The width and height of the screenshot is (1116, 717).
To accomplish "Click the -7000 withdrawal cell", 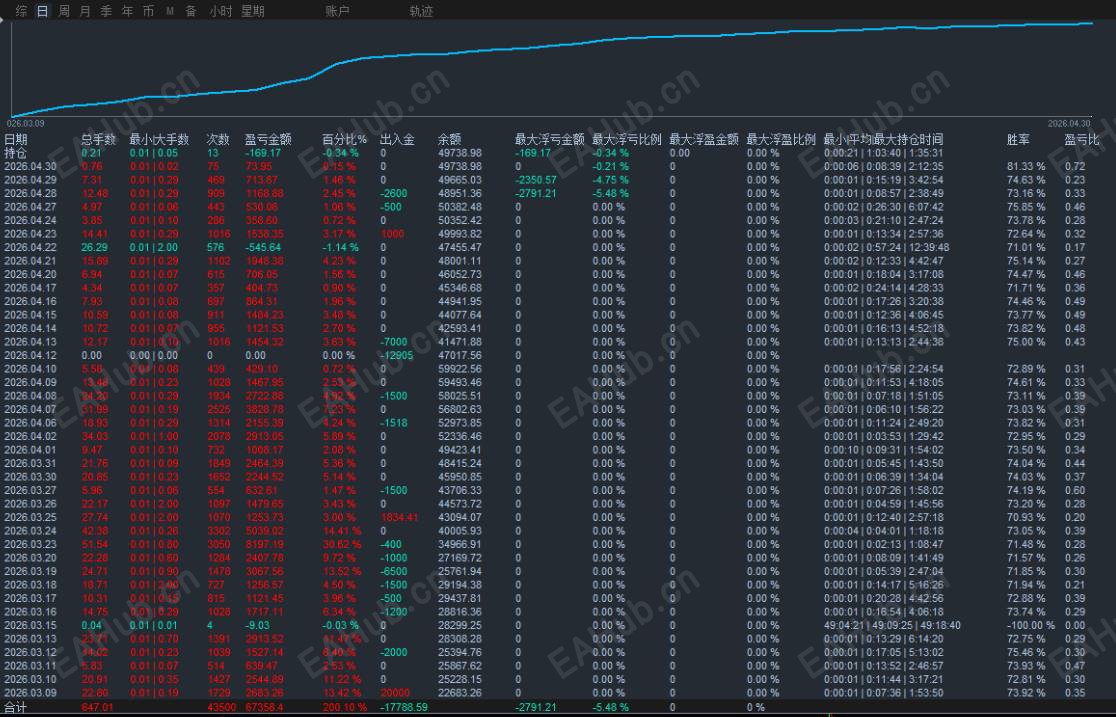I will click(394, 342).
